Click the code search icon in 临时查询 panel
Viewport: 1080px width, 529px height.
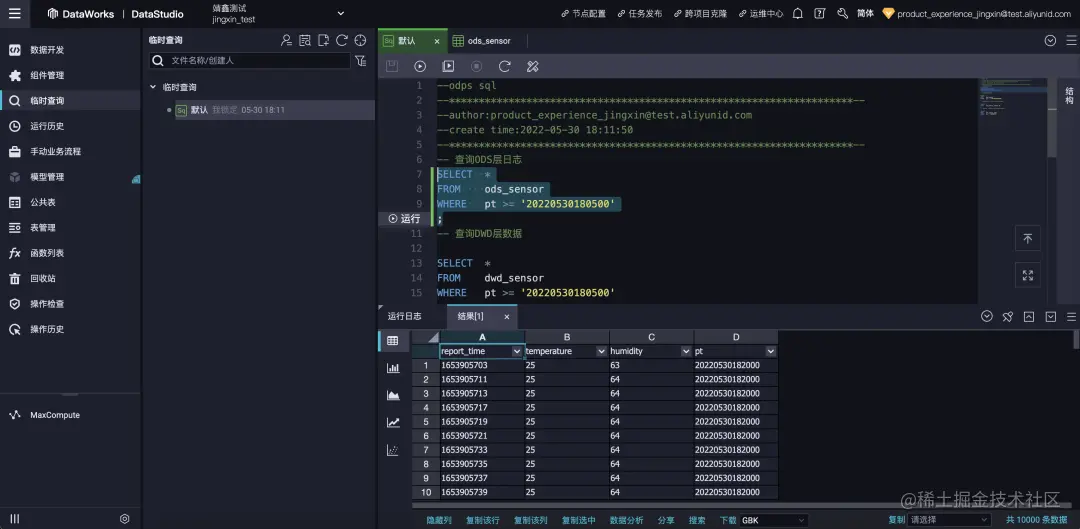(x=305, y=41)
